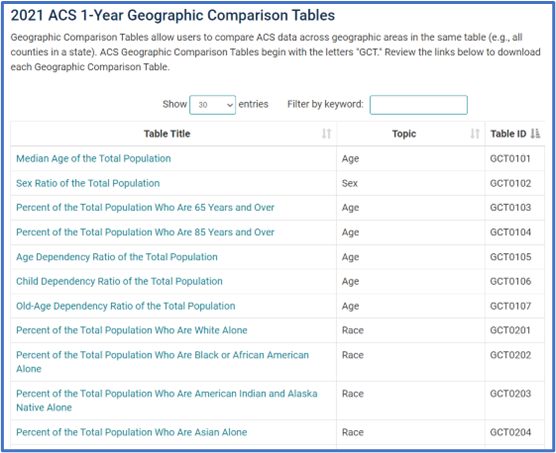Open Median Age of the Total Population
Screen dimensions: 556x453
click(x=94, y=158)
